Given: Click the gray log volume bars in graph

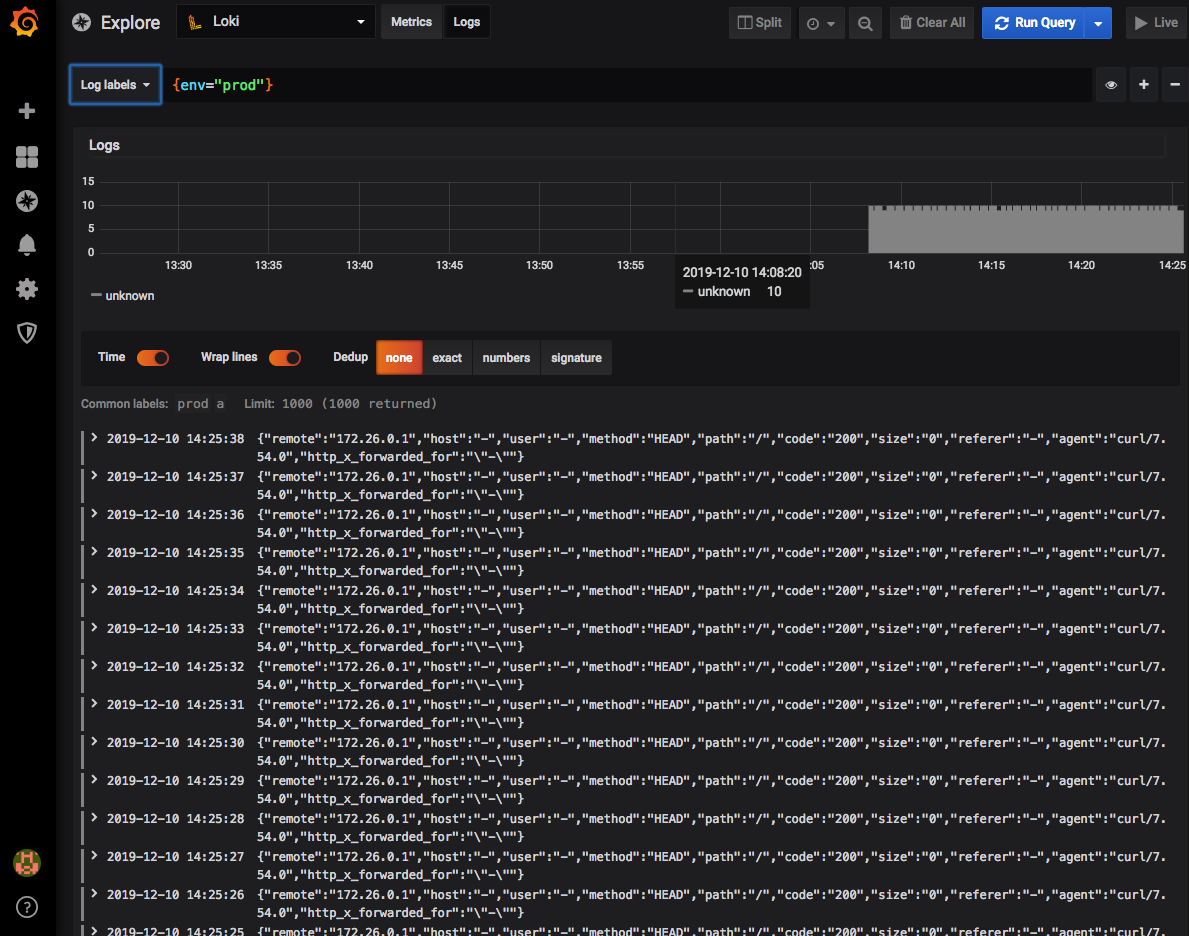Looking at the screenshot, I should 1025,229.
